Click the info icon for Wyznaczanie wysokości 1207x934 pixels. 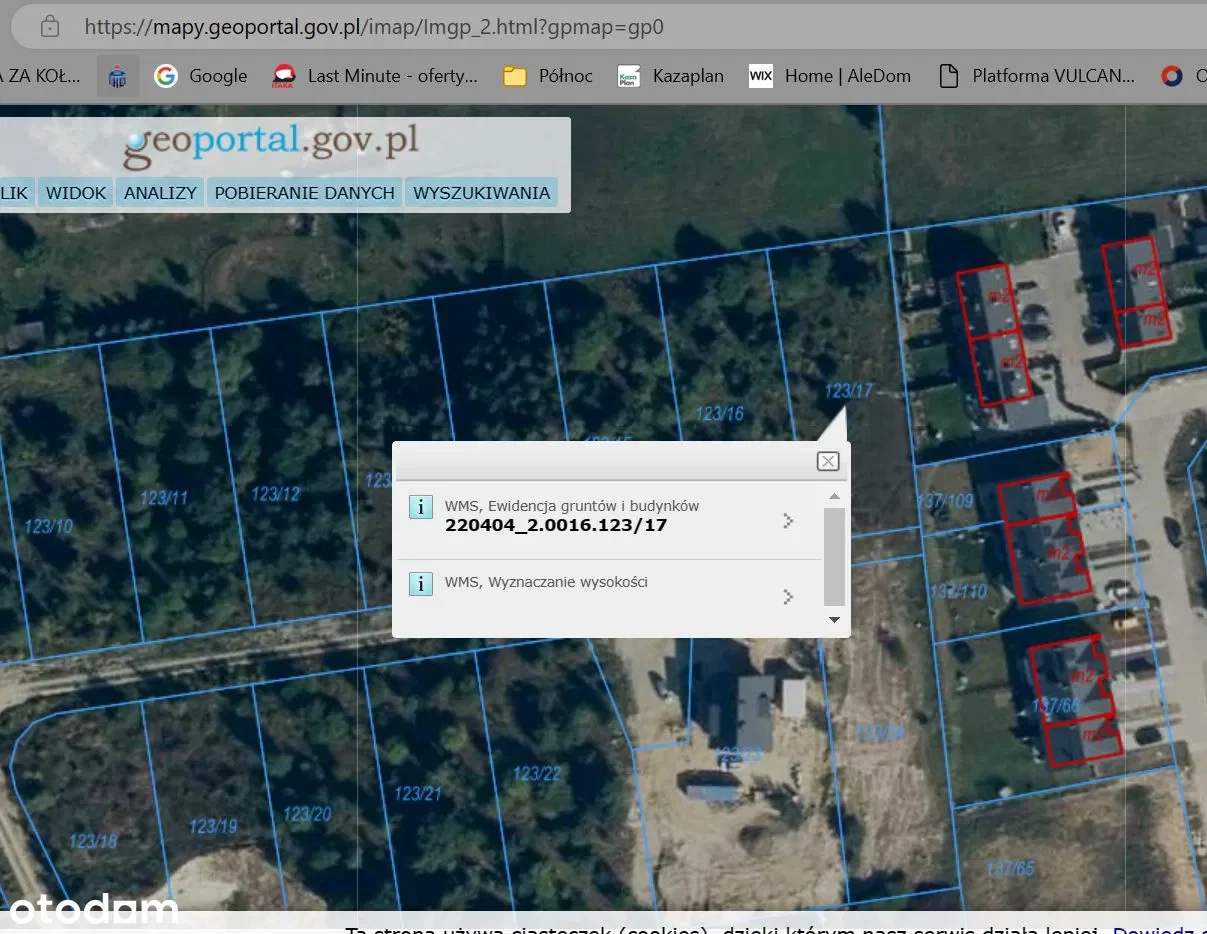421,583
